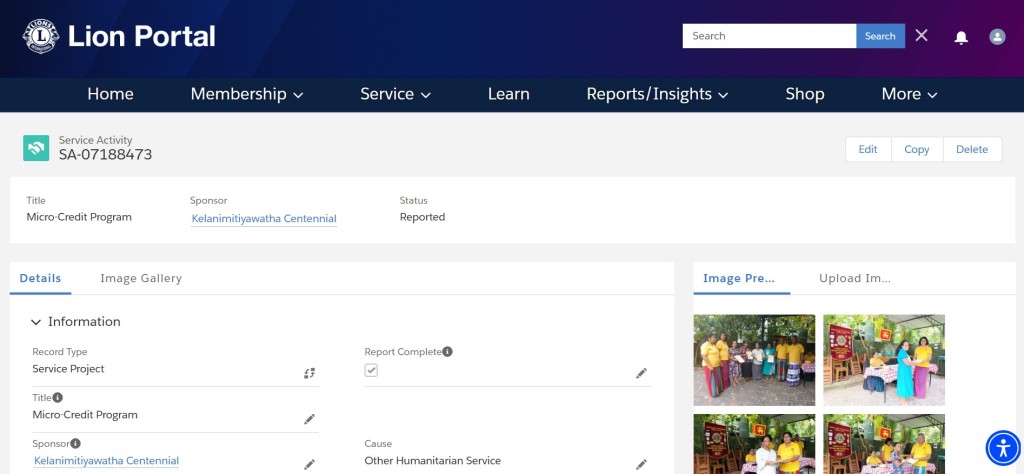Click the SA-07188473 record number
The image size is (1024, 474).
[105, 155]
